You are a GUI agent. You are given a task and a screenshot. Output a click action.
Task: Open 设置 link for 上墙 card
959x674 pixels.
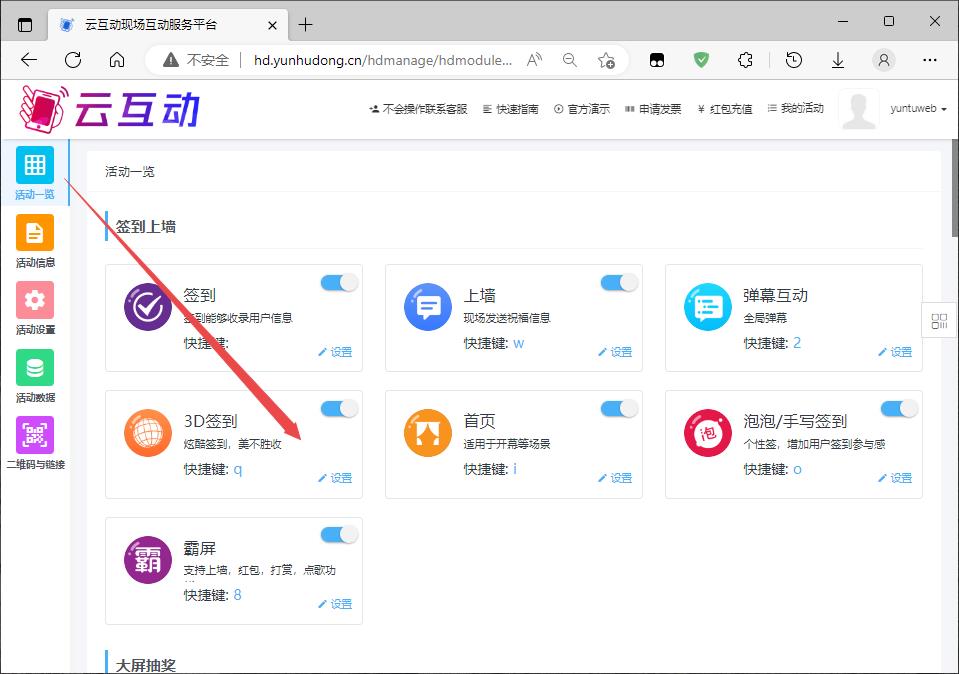point(615,352)
